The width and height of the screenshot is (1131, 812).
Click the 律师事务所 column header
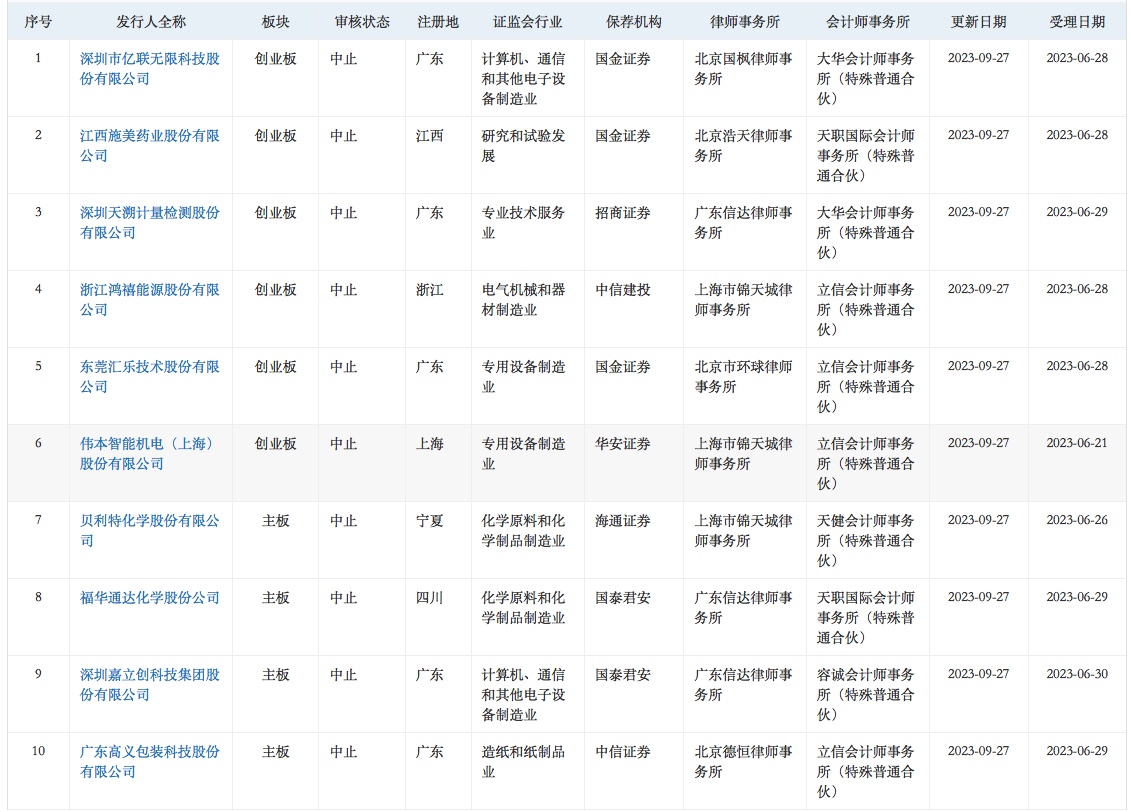click(x=744, y=22)
